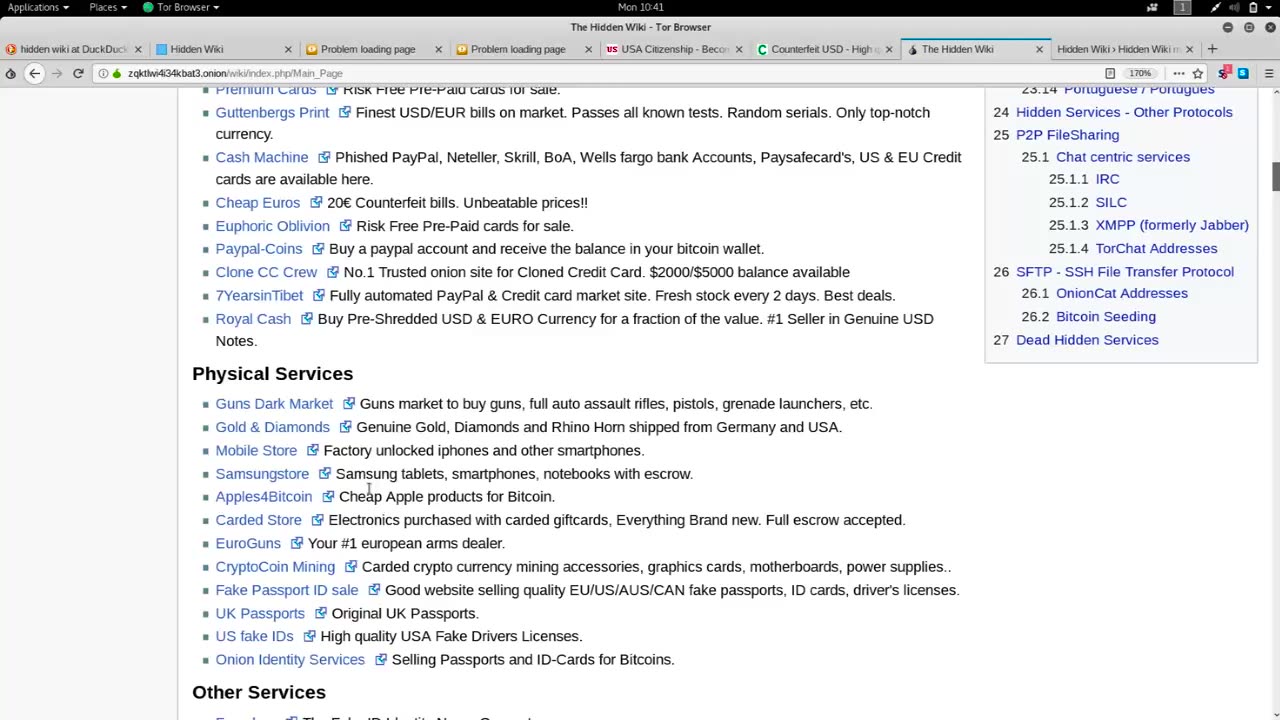Toggle reader view in the address bar
The height and width of the screenshot is (720, 1280).
click(1110, 73)
